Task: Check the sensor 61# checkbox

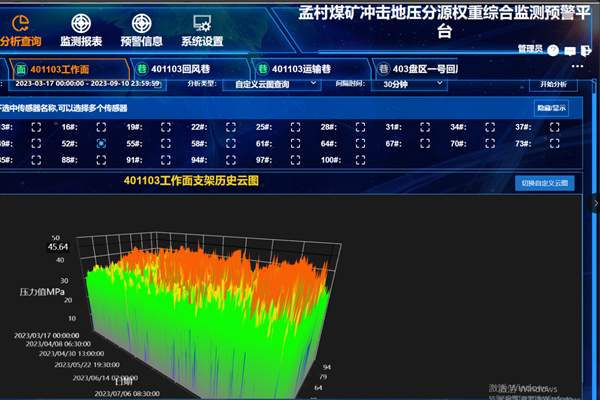Action: [295, 144]
